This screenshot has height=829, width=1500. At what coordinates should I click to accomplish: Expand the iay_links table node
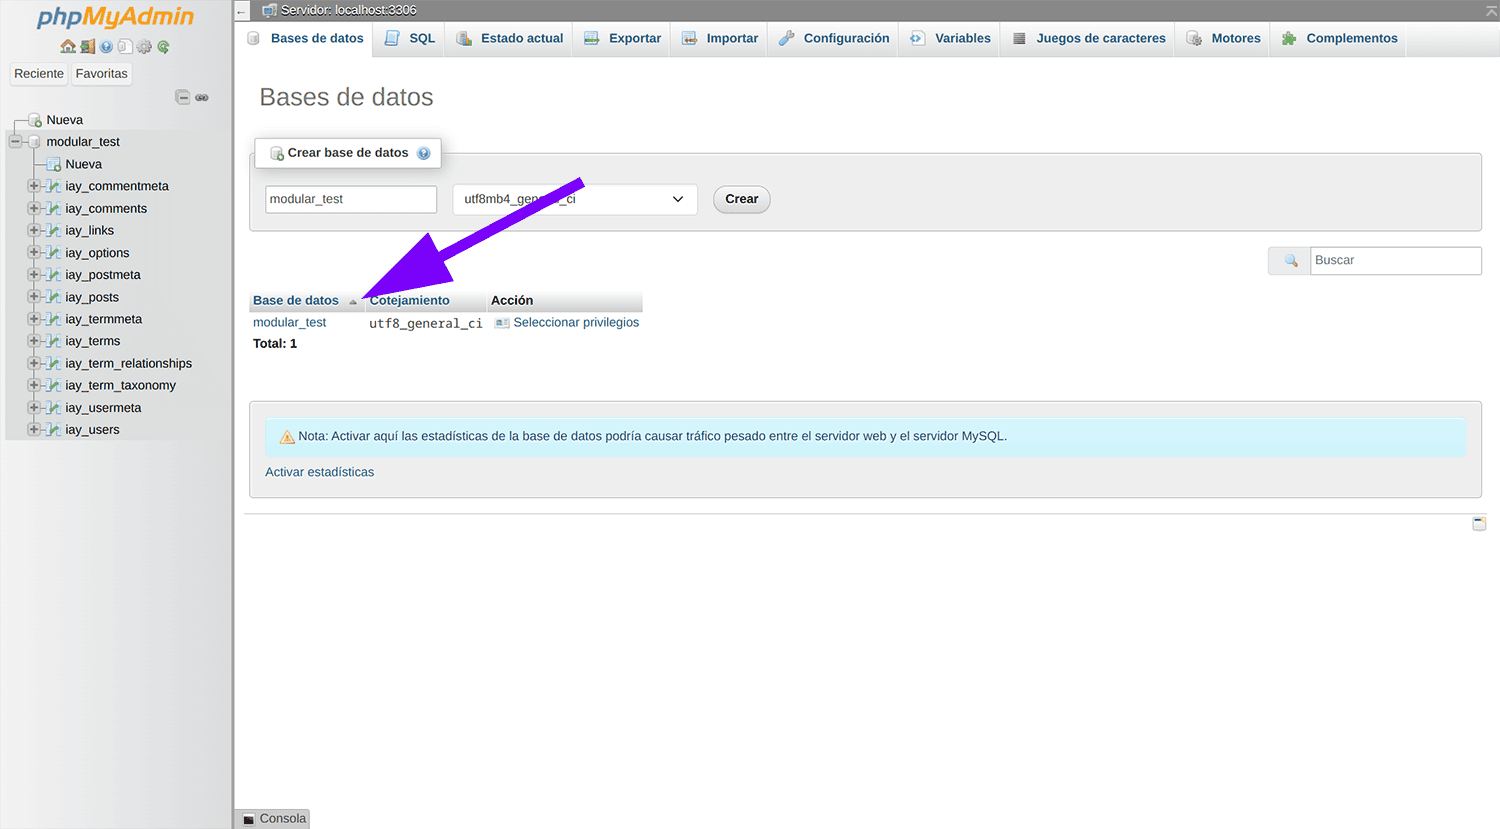[34, 230]
